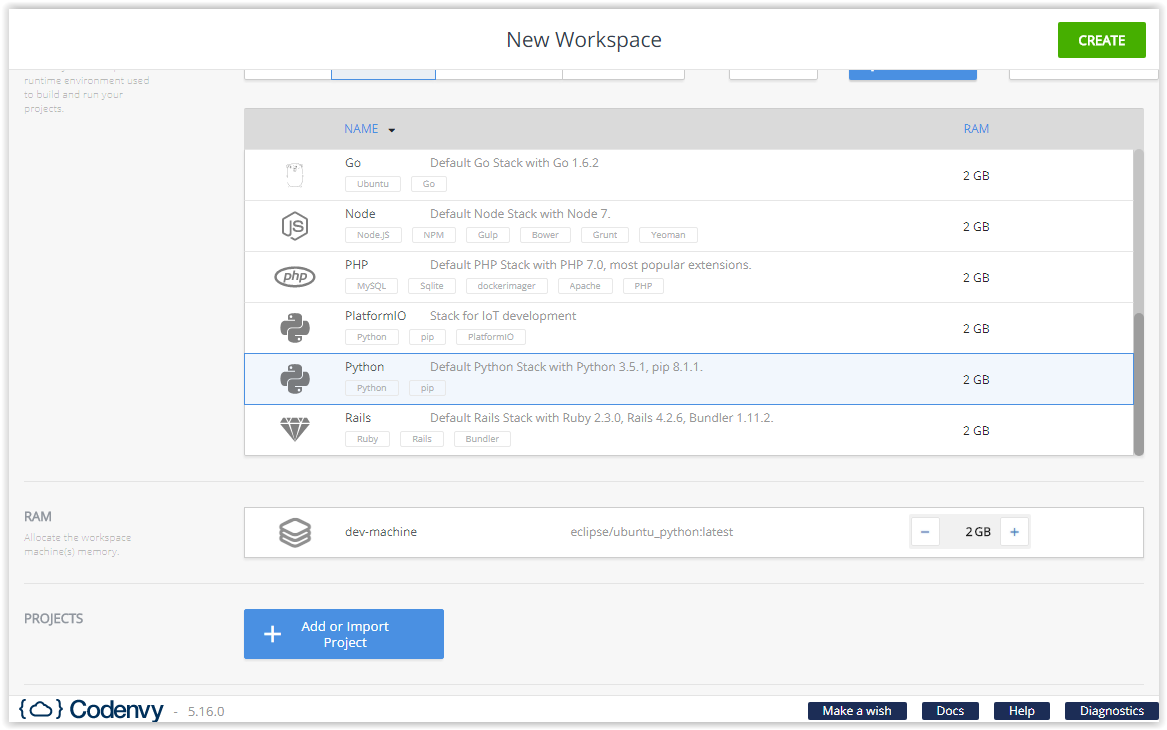Open the Docs link in footer
Image resolution: width=1167 pixels, height=730 pixels.
tap(950, 711)
